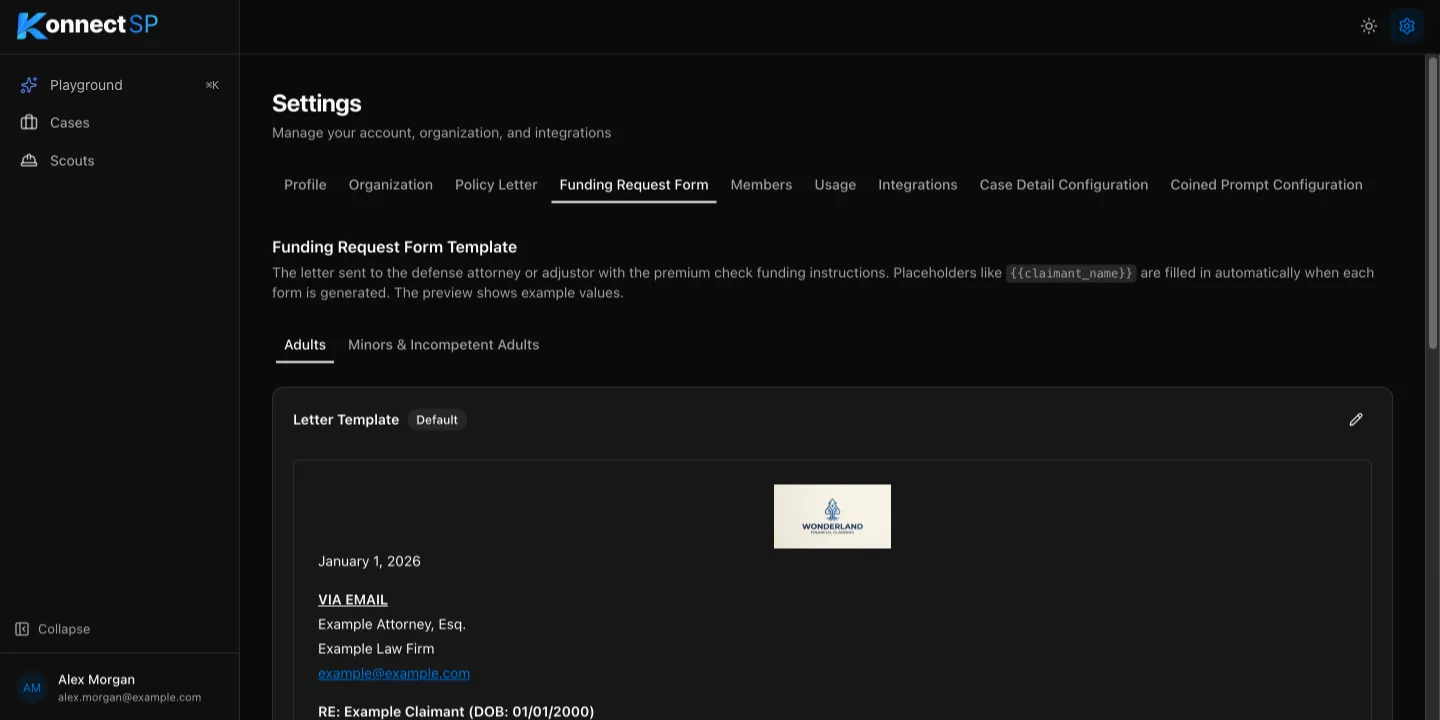The image size is (1440, 720).
Task: Click the example@example.com email link
Action: 394,673
